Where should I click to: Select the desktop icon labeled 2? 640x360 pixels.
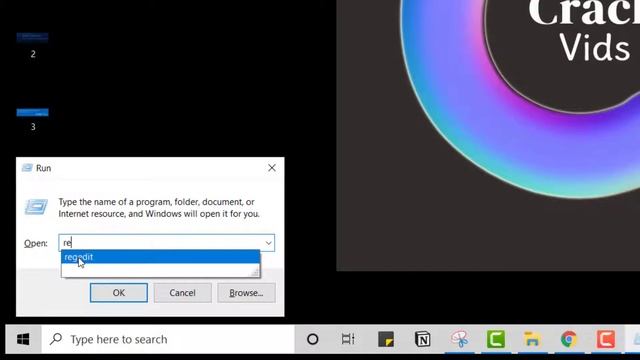point(33,45)
